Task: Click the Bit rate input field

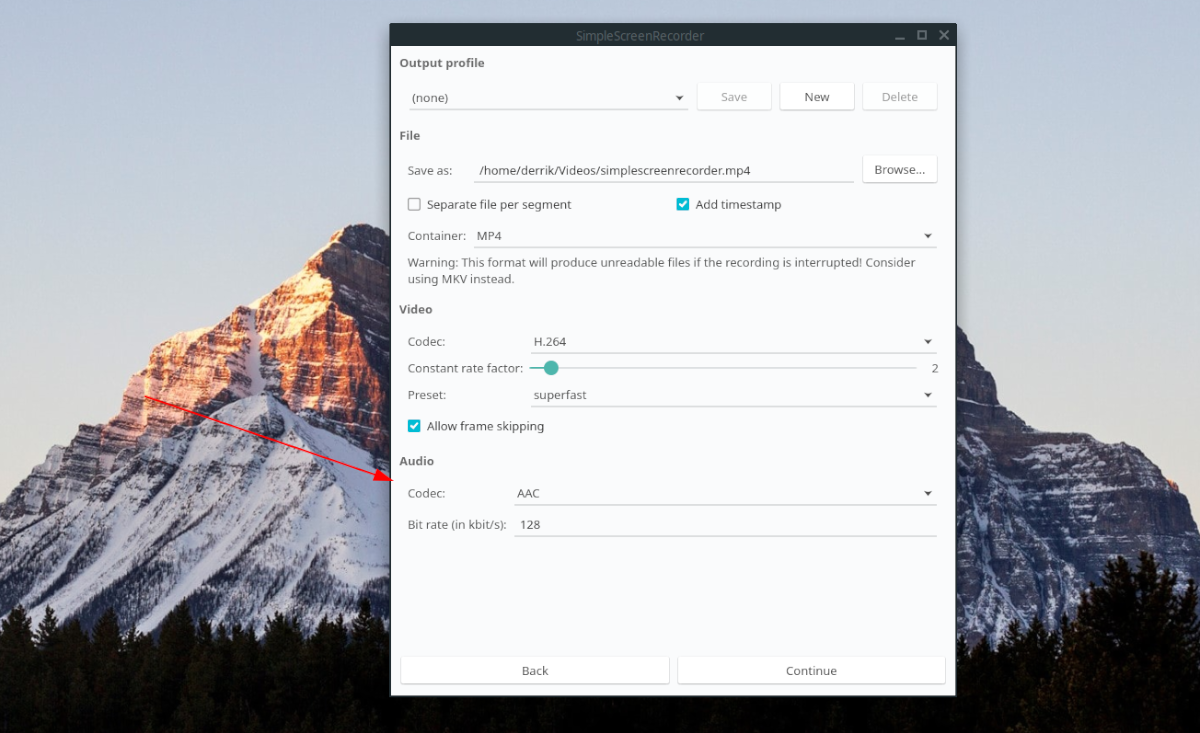Action: click(x=725, y=524)
